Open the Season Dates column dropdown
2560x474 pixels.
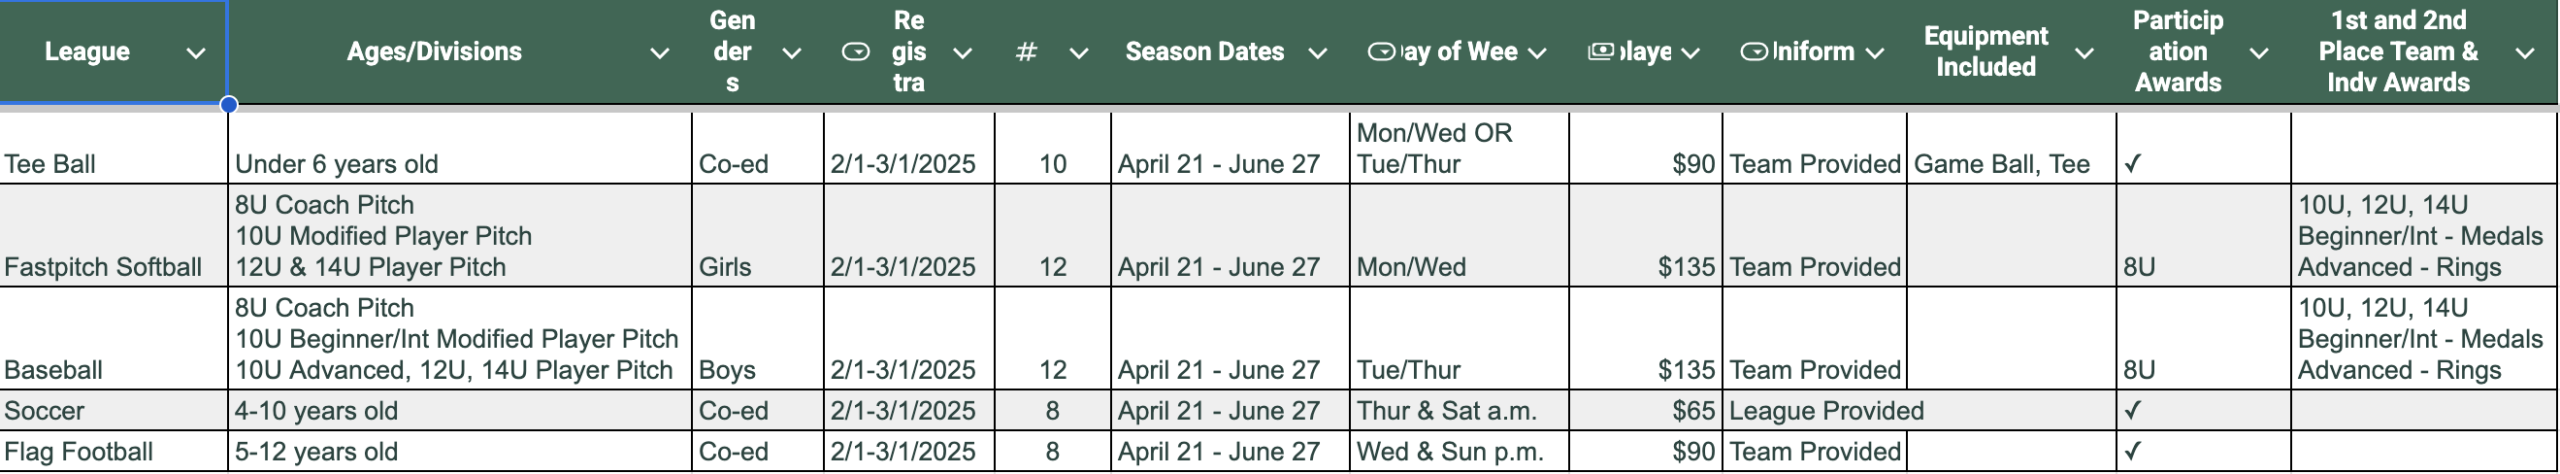(1318, 53)
